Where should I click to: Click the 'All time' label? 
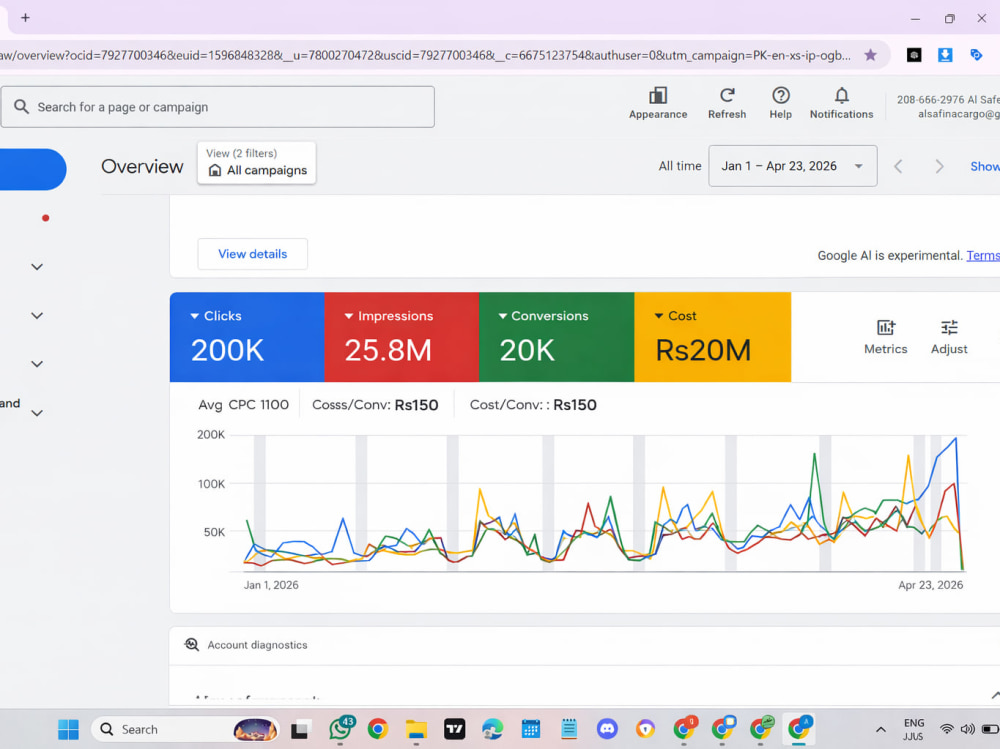(x=680, y=166)
